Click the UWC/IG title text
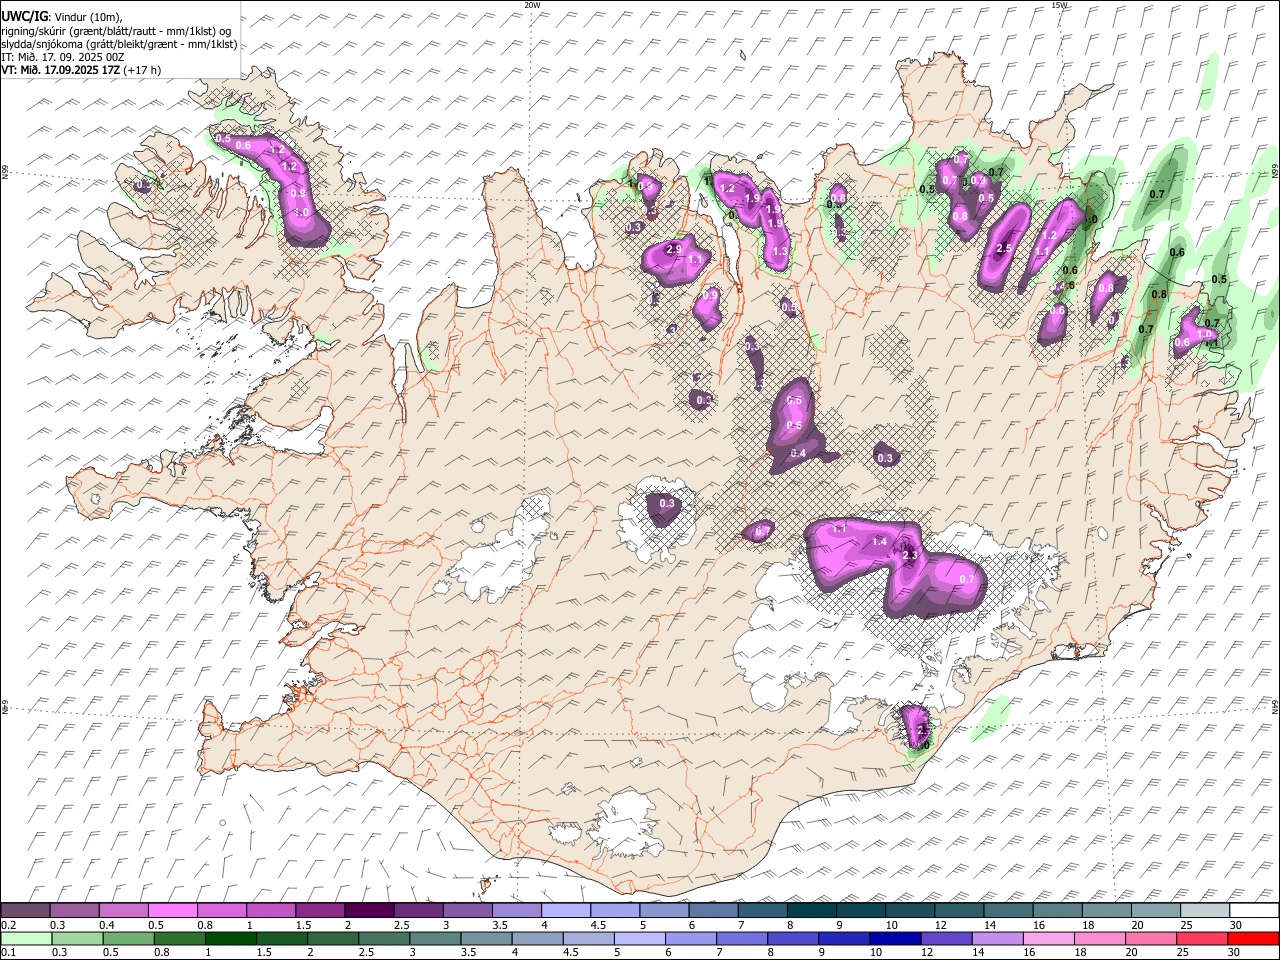1280x960 pixels. 24,16
